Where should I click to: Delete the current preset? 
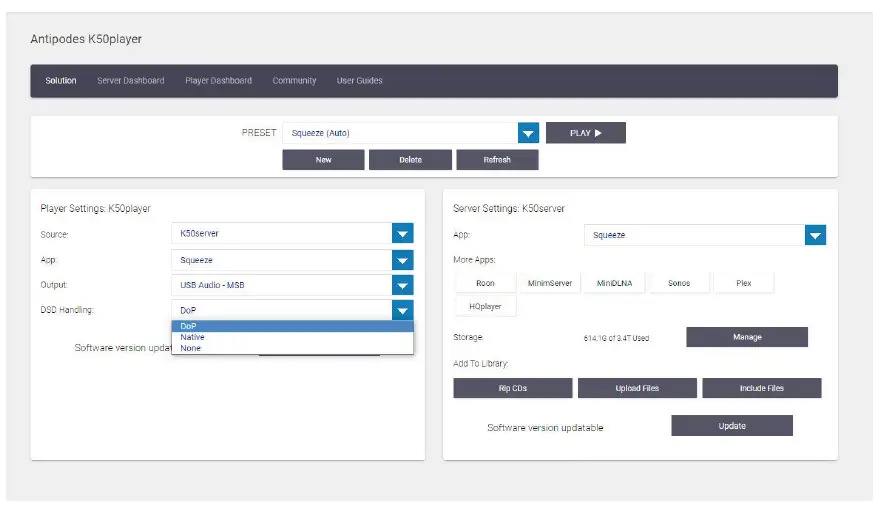point(410,160)
